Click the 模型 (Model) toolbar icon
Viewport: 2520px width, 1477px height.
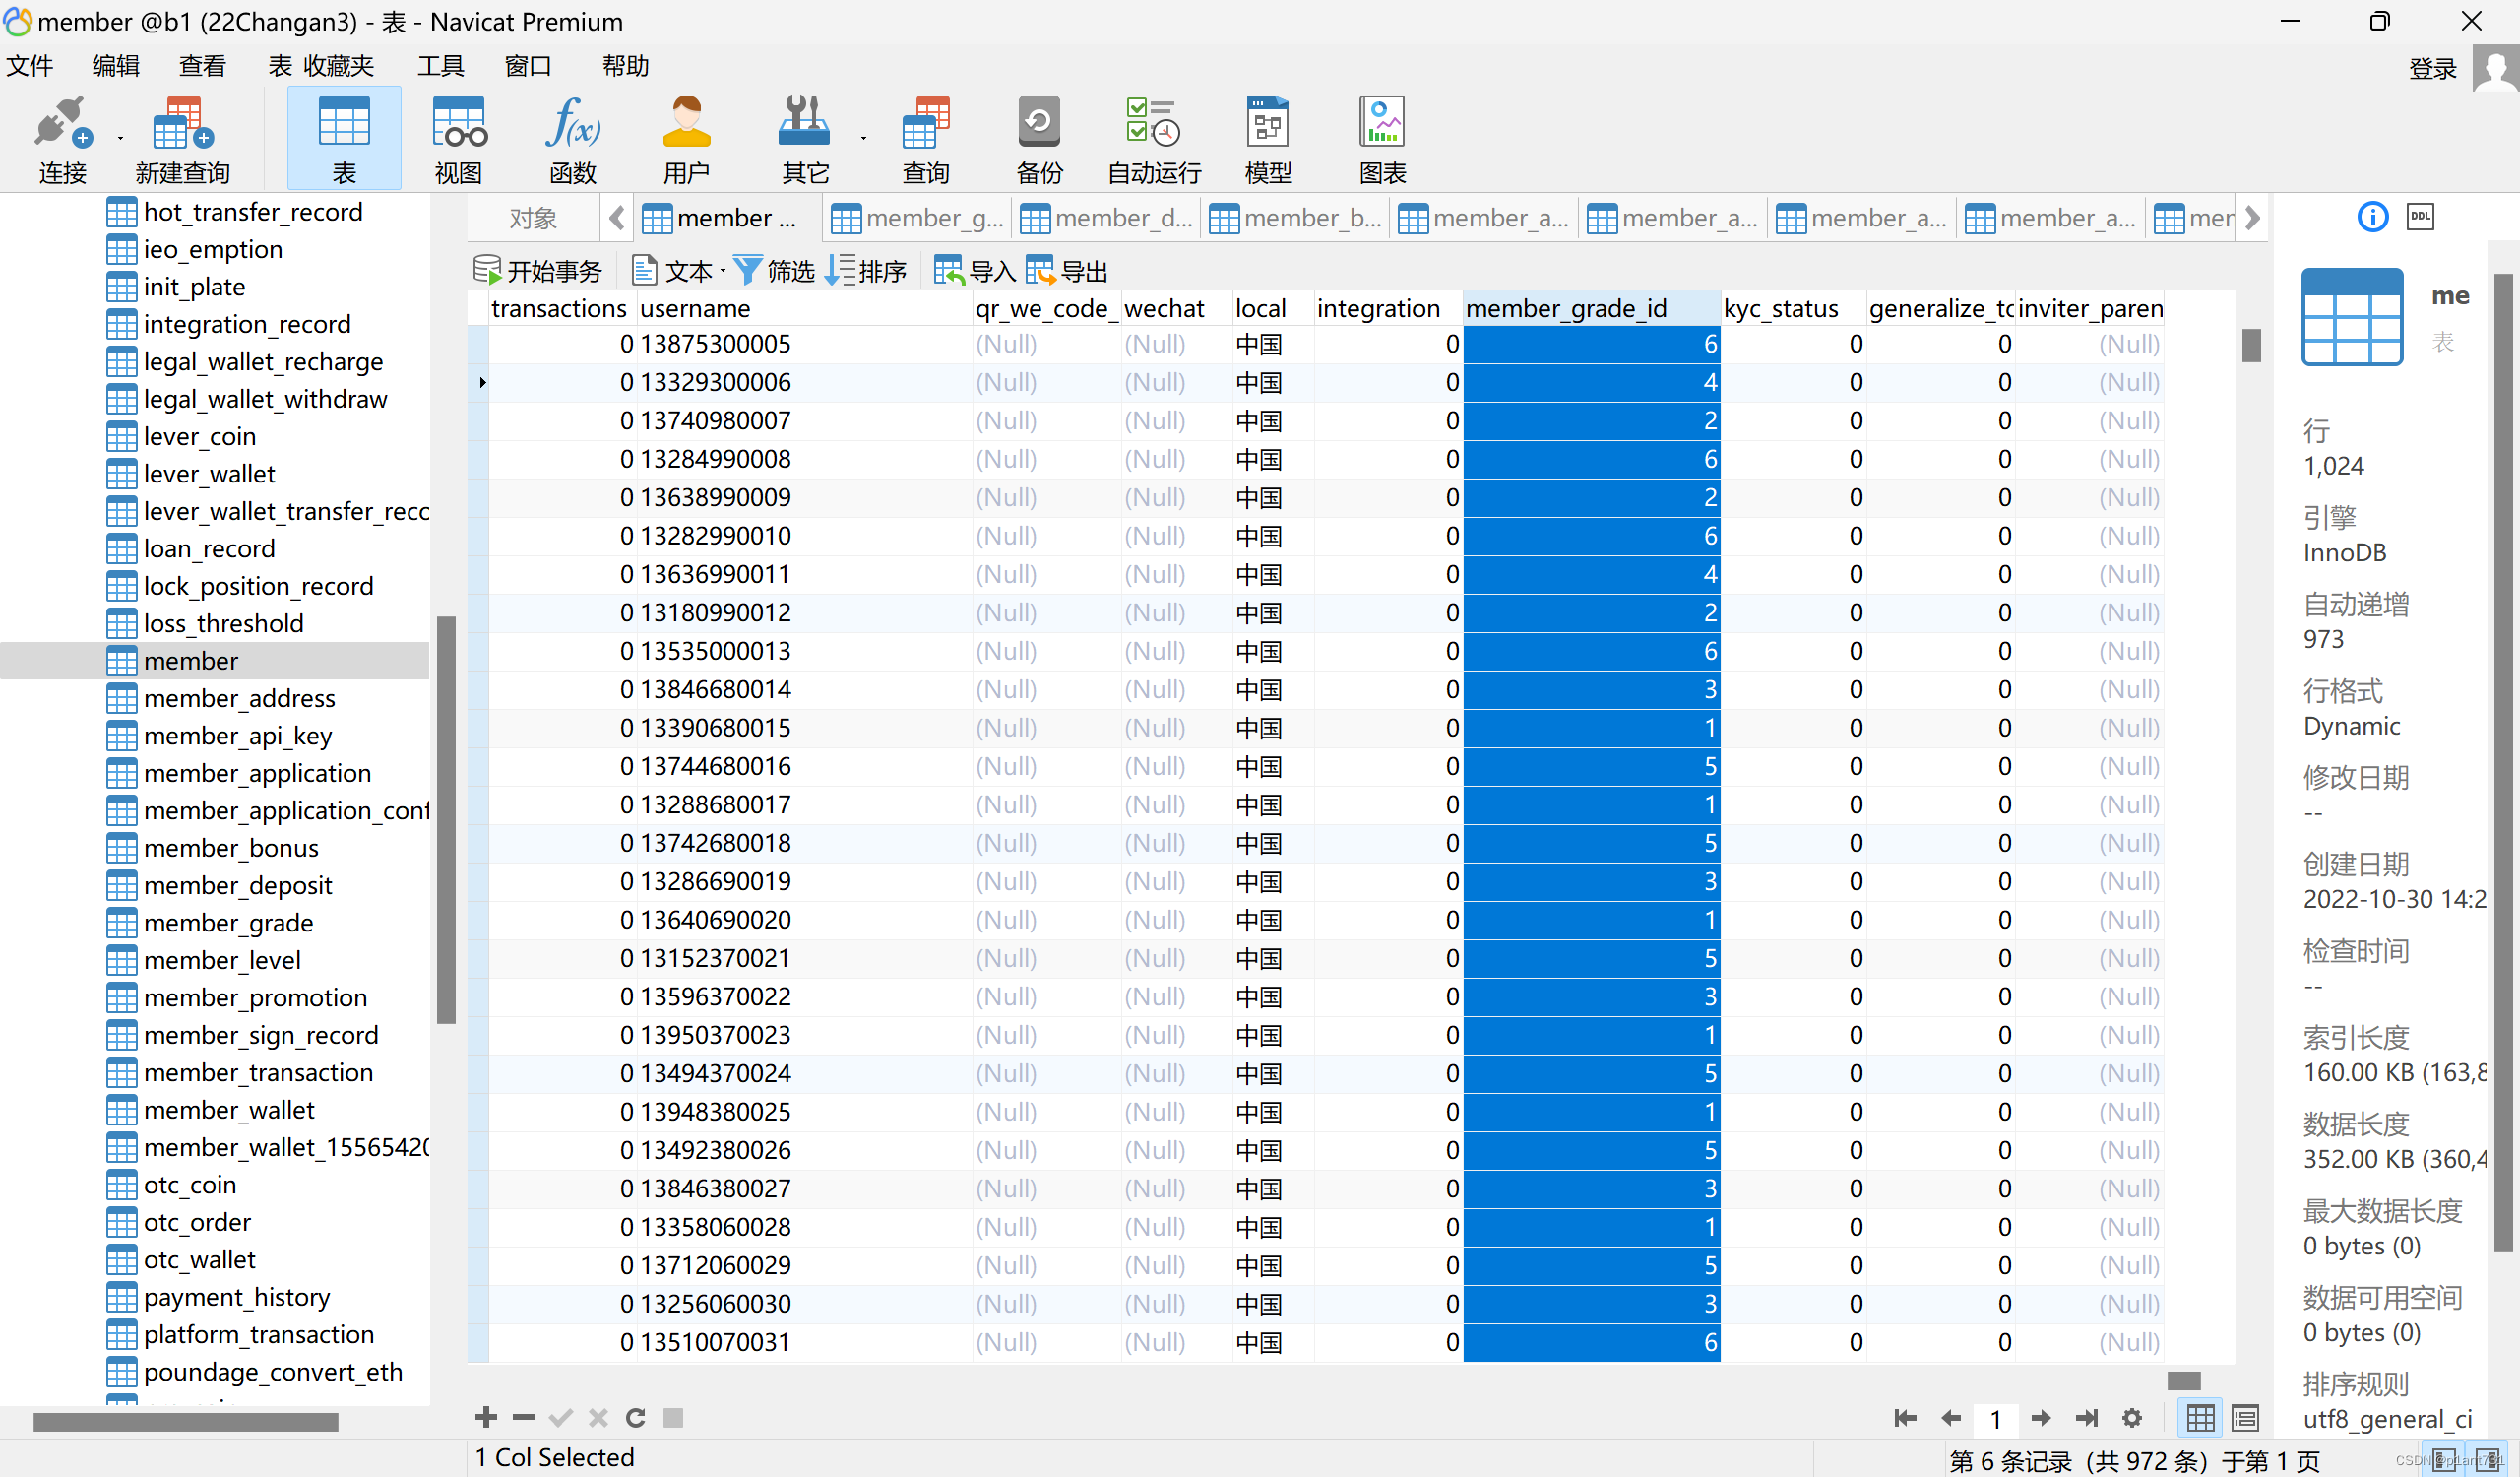1267,139
